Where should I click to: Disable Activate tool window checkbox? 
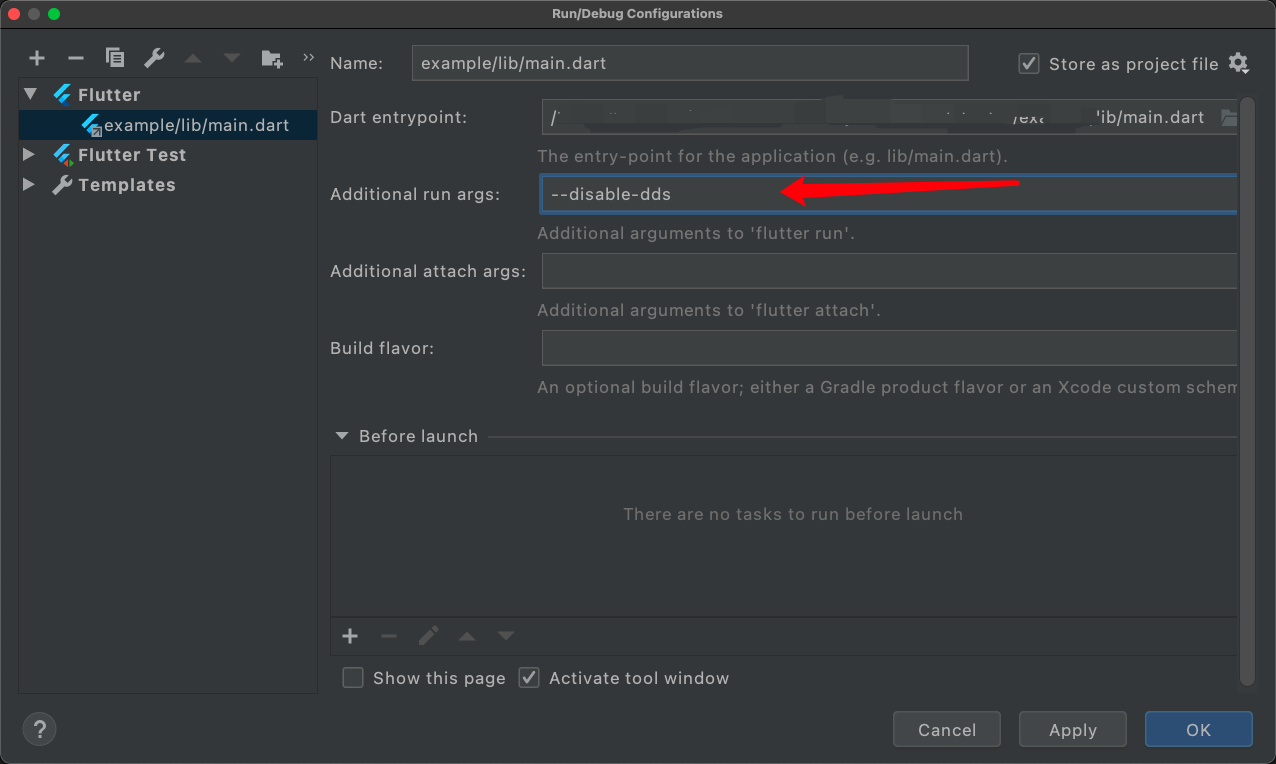(x=528, y=678)
